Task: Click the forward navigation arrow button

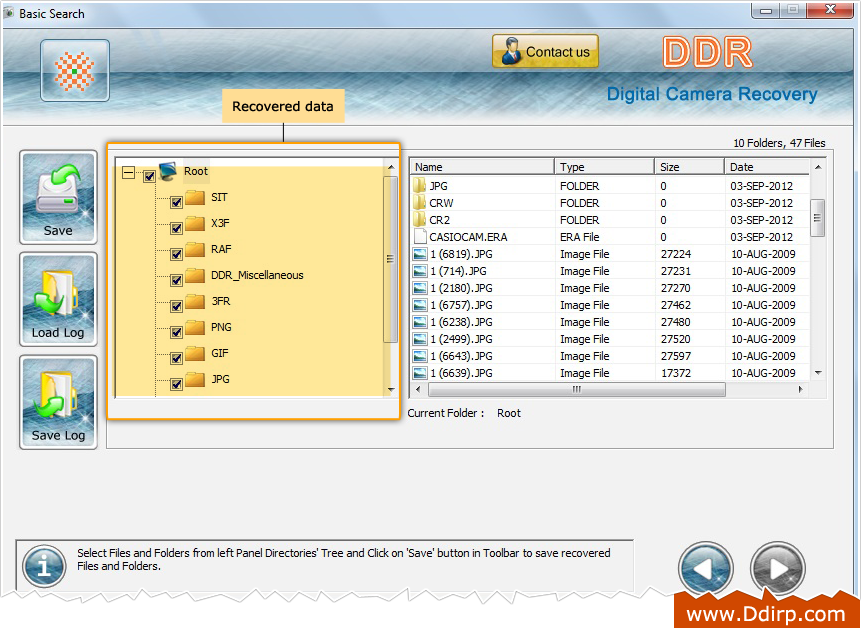Action: point(778,567)
